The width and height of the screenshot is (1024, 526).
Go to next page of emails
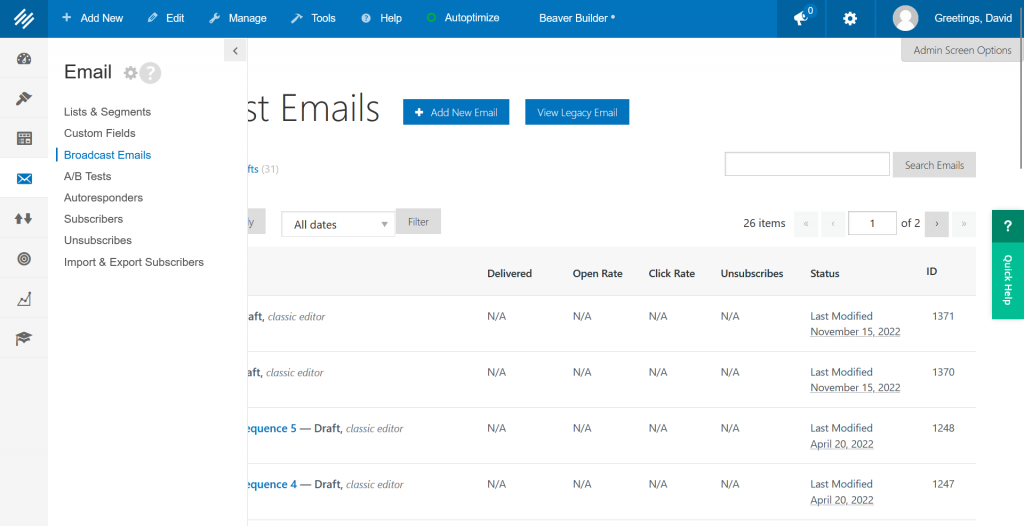click(936, 224)
